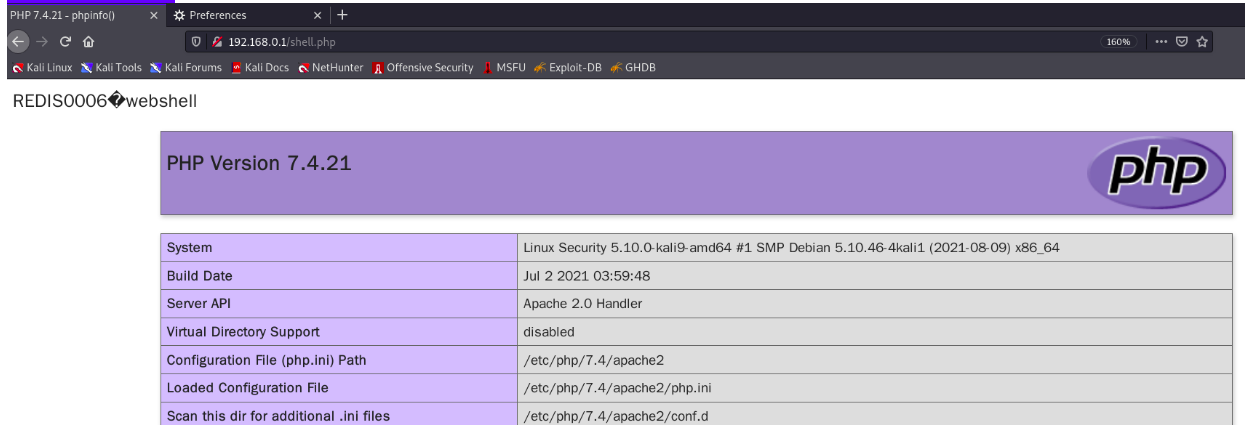Open Kali Linux bookmark
This screenshot has width=1245, height=426.
41,68
